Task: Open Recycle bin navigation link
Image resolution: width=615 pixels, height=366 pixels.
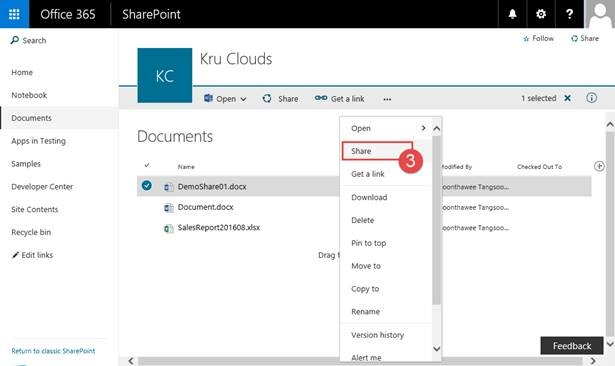Action: (31, 232)
